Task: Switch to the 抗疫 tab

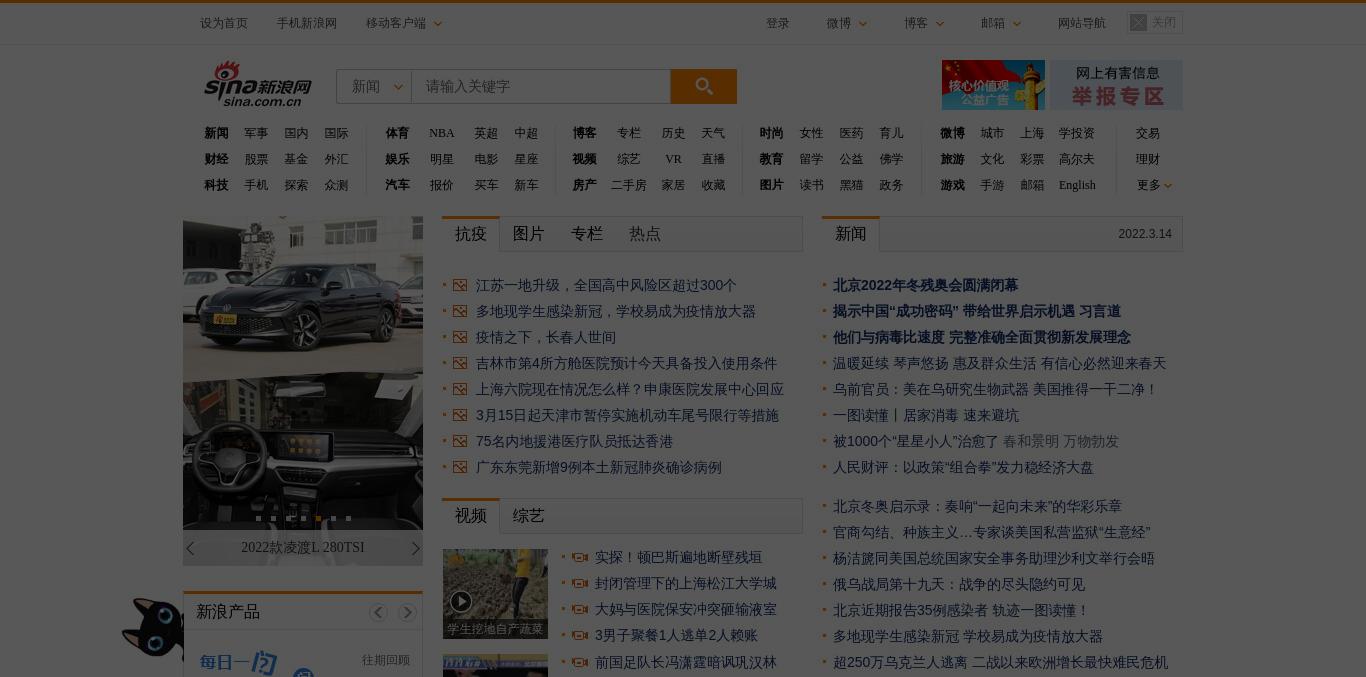Action: 471,233
